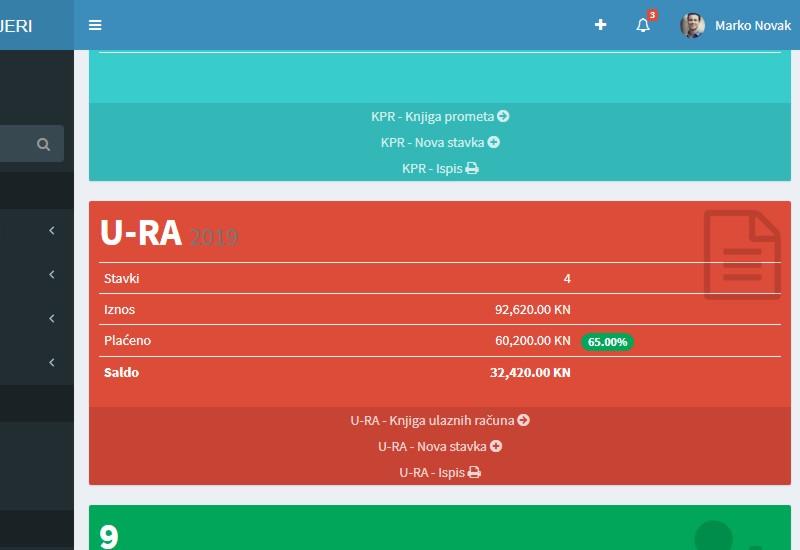
Task: Select the Plaćeno value 60,200.00 KN
Action: tap(533, 340)
